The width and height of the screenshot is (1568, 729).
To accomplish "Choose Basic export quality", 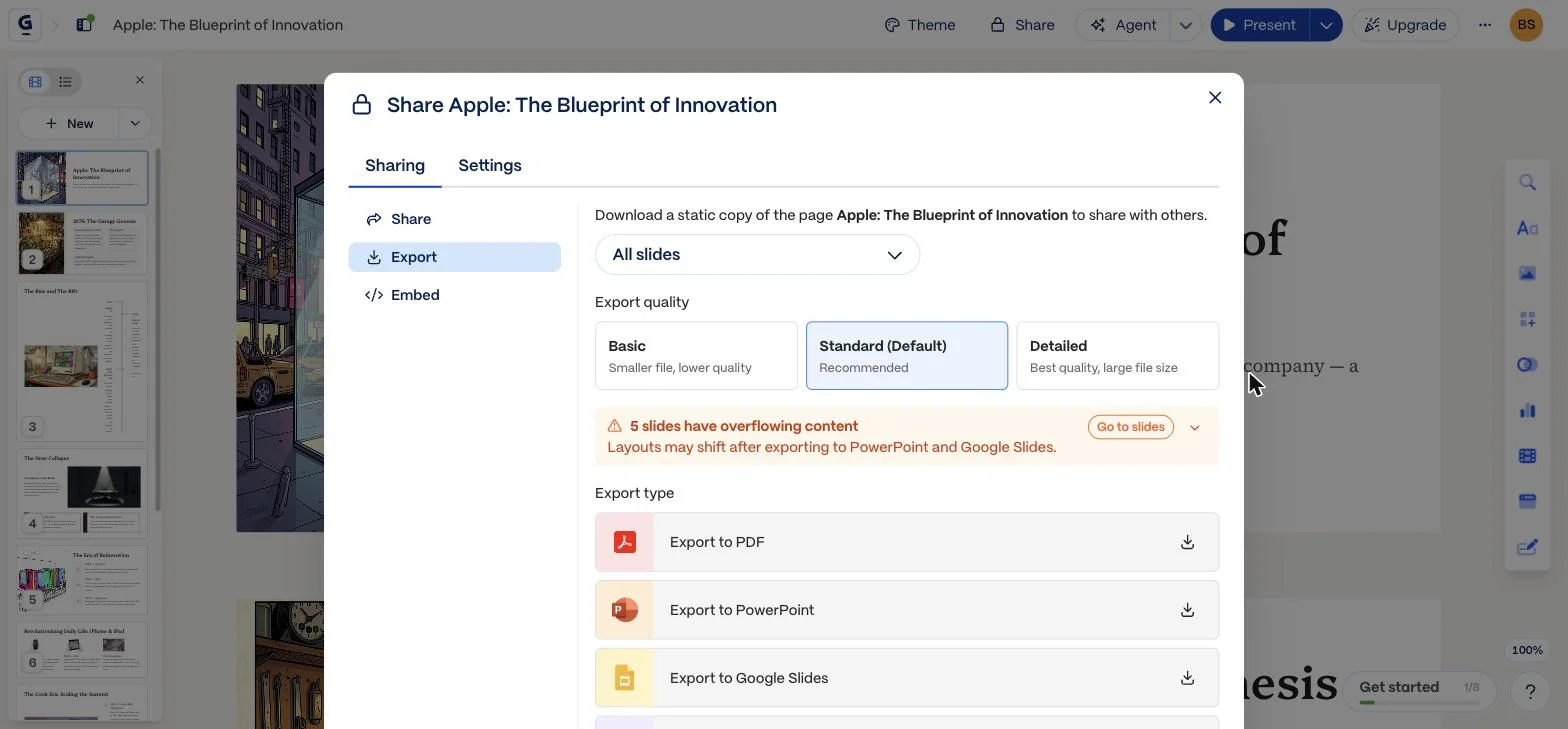I will pos(696,356).
